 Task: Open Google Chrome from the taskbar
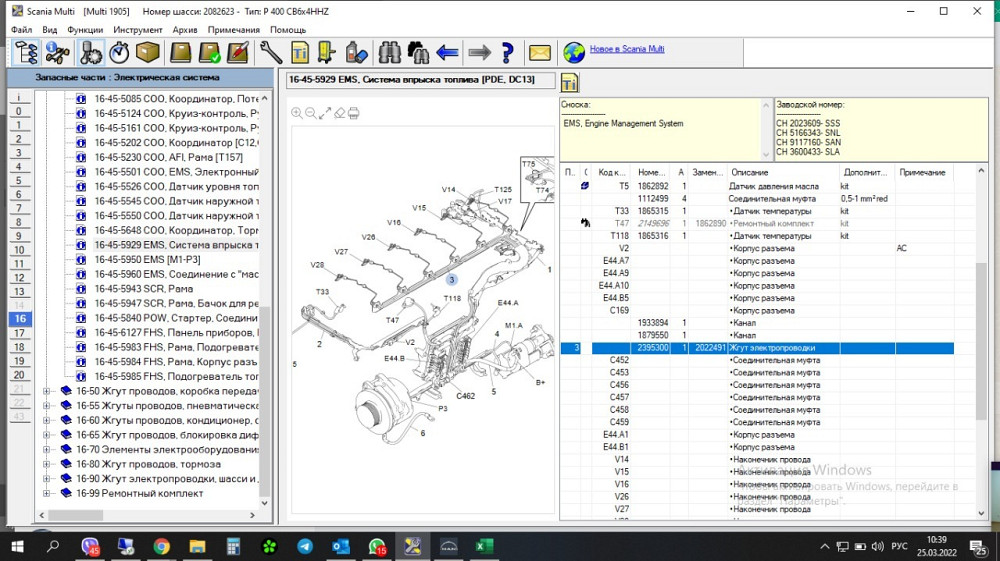click(x=162, y=547)
